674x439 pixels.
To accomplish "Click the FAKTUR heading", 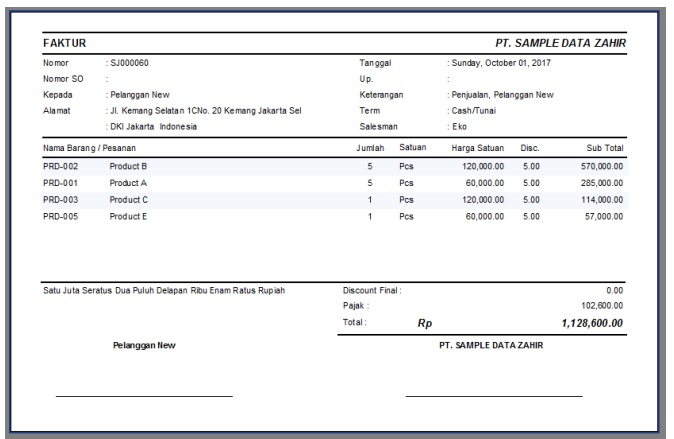I will click(64, 44).
